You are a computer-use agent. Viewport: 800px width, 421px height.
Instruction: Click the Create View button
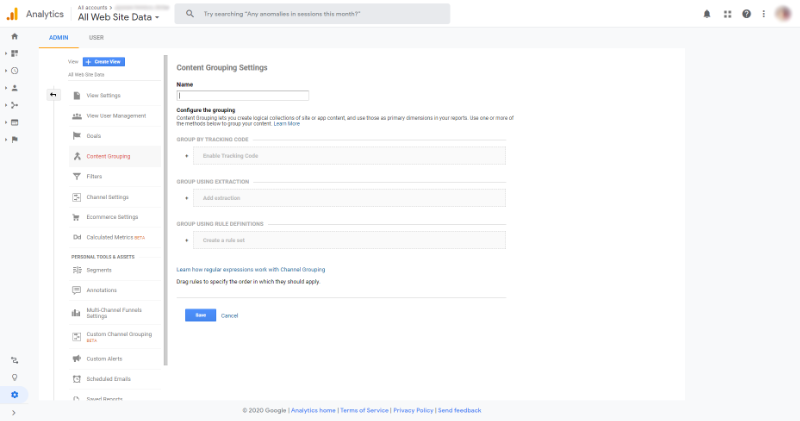point(104,62)
